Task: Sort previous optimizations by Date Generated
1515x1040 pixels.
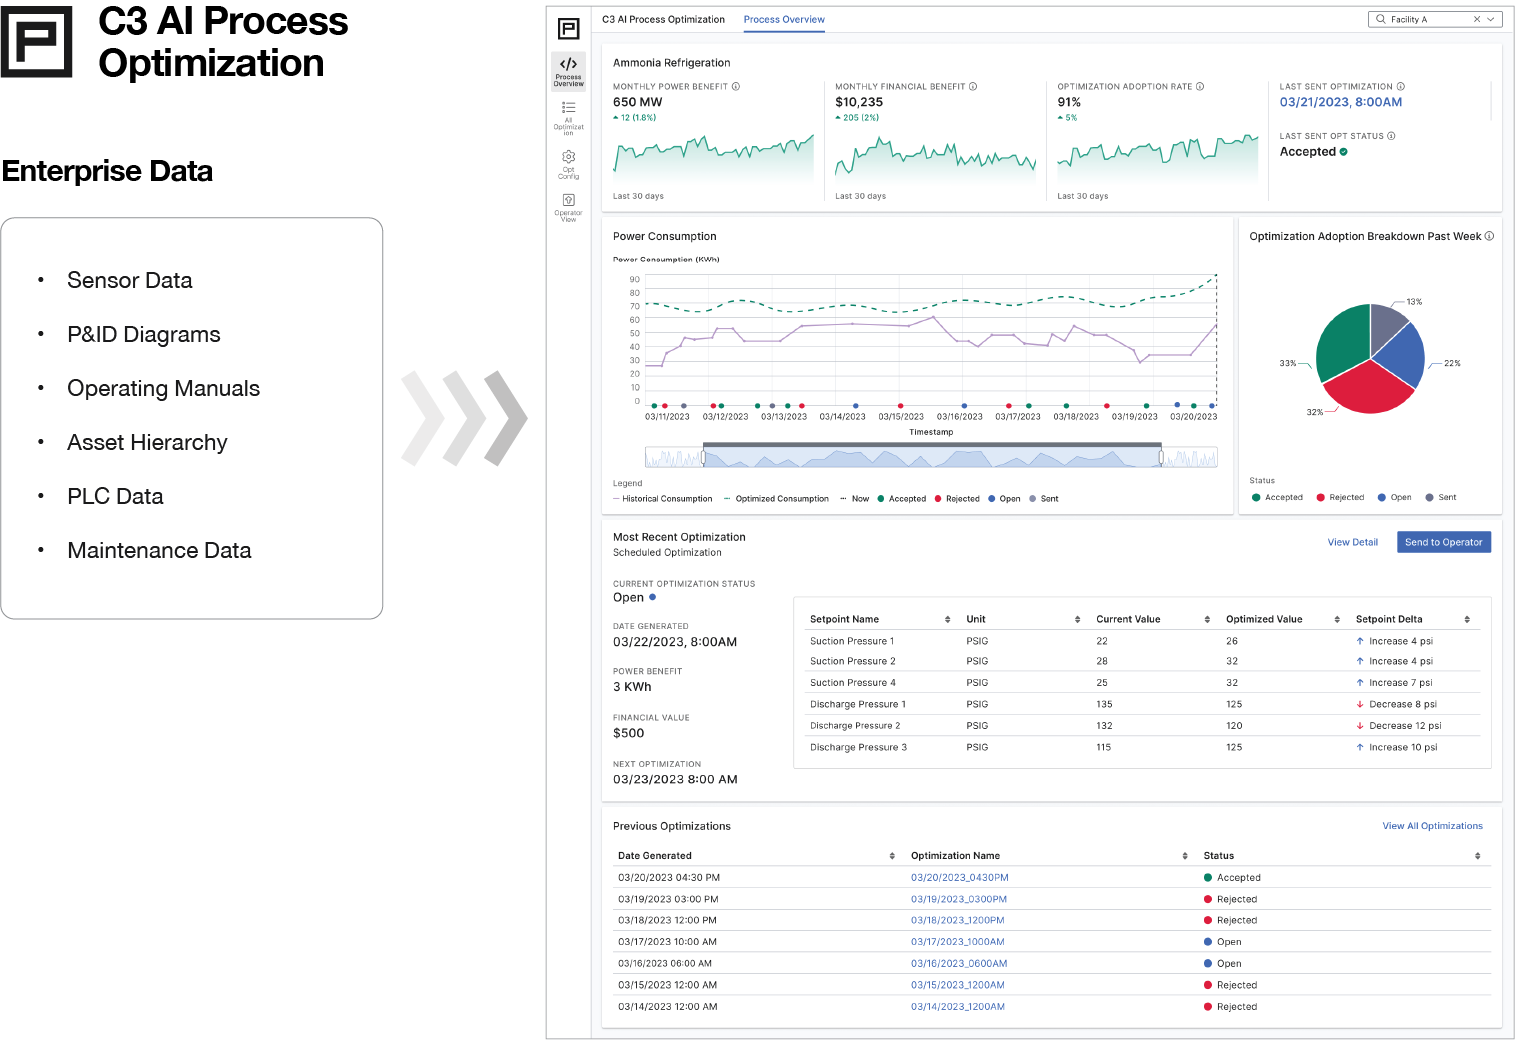Action: point(892,856)
